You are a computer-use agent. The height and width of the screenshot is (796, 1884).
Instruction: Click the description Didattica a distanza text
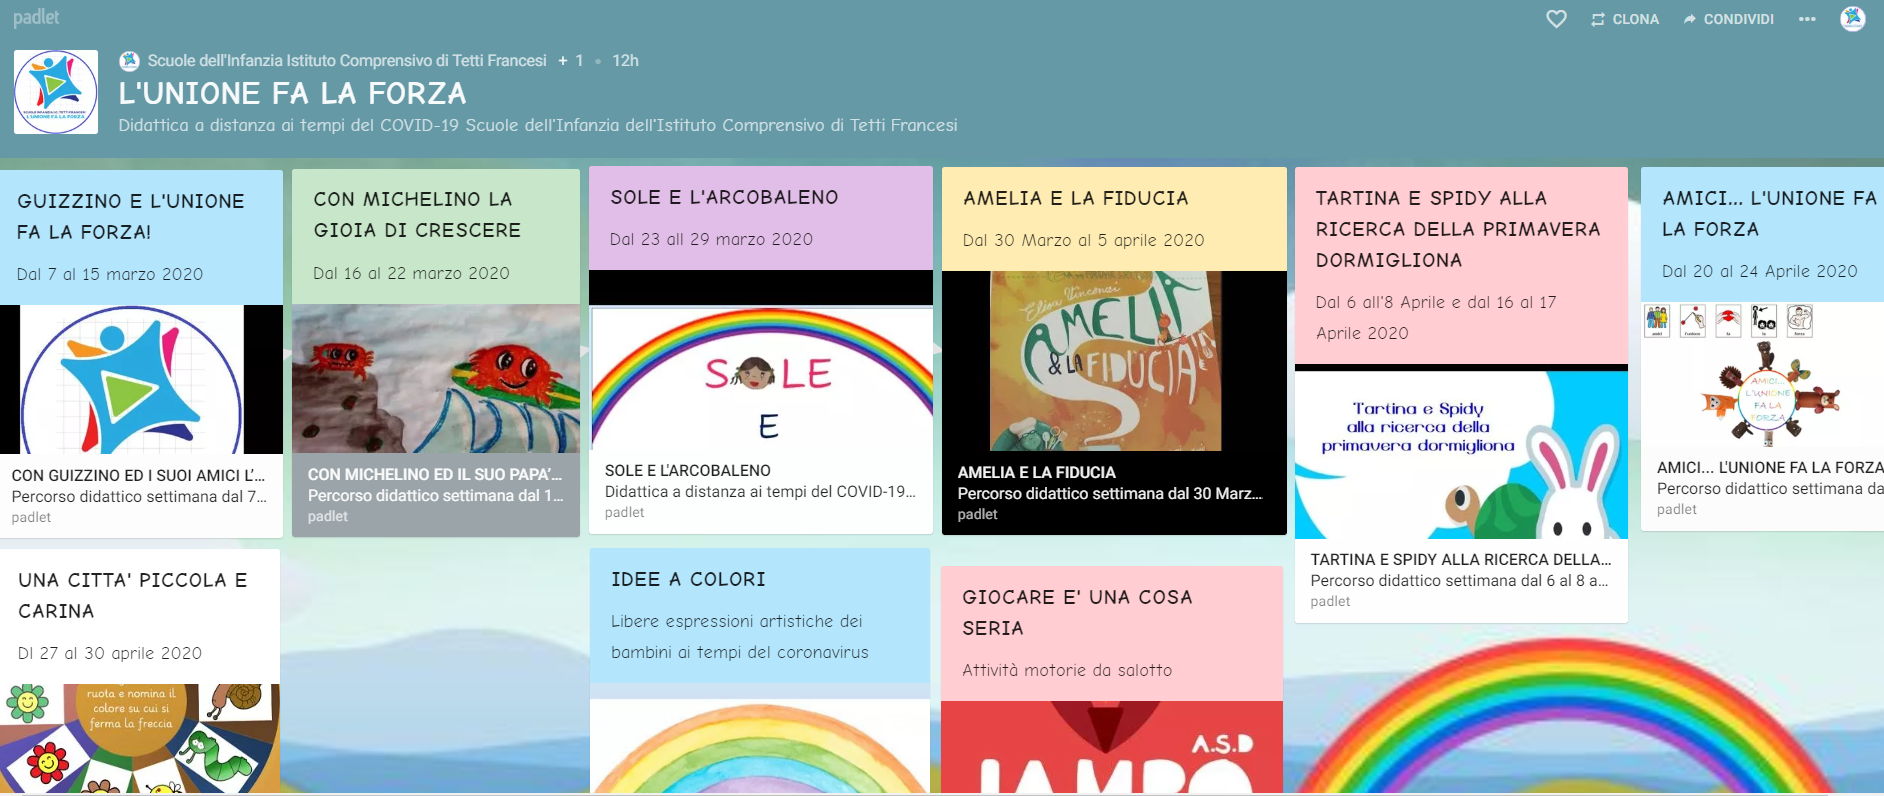[538, 126]
